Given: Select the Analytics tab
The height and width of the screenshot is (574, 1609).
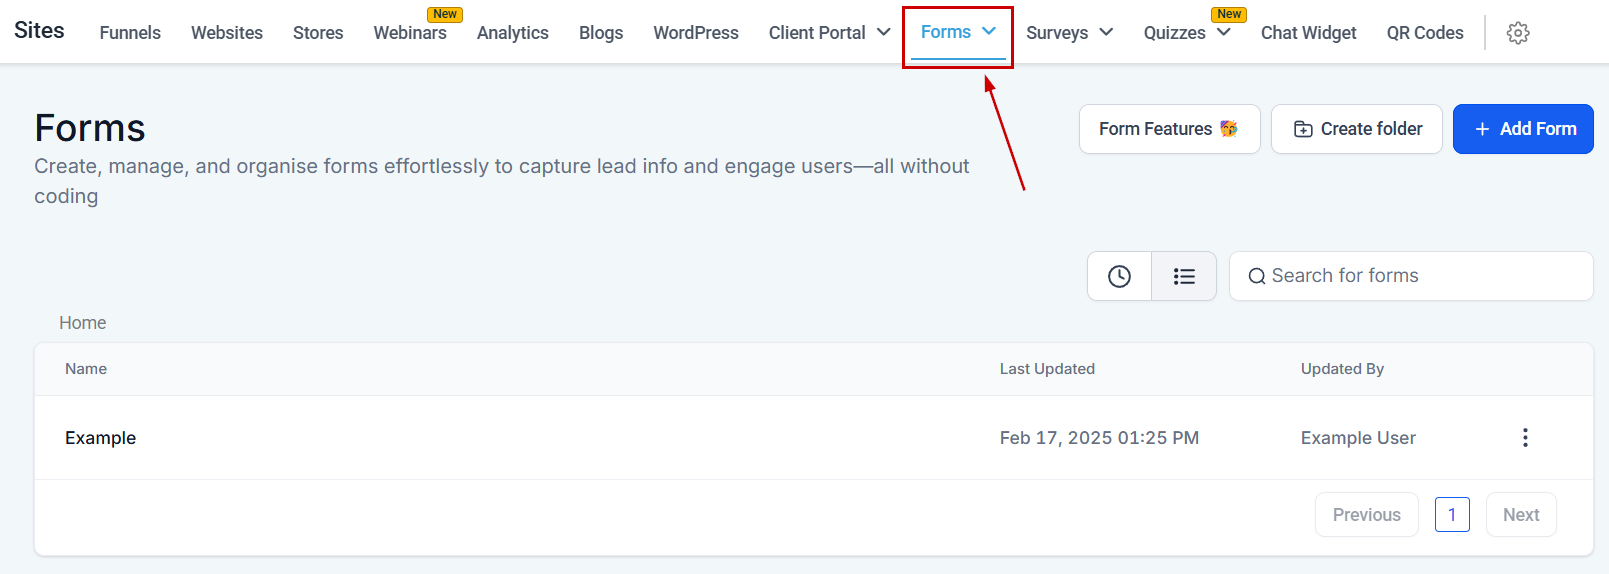Looking at the screenshot, I should pyautogui.click(x=512, y=33).
